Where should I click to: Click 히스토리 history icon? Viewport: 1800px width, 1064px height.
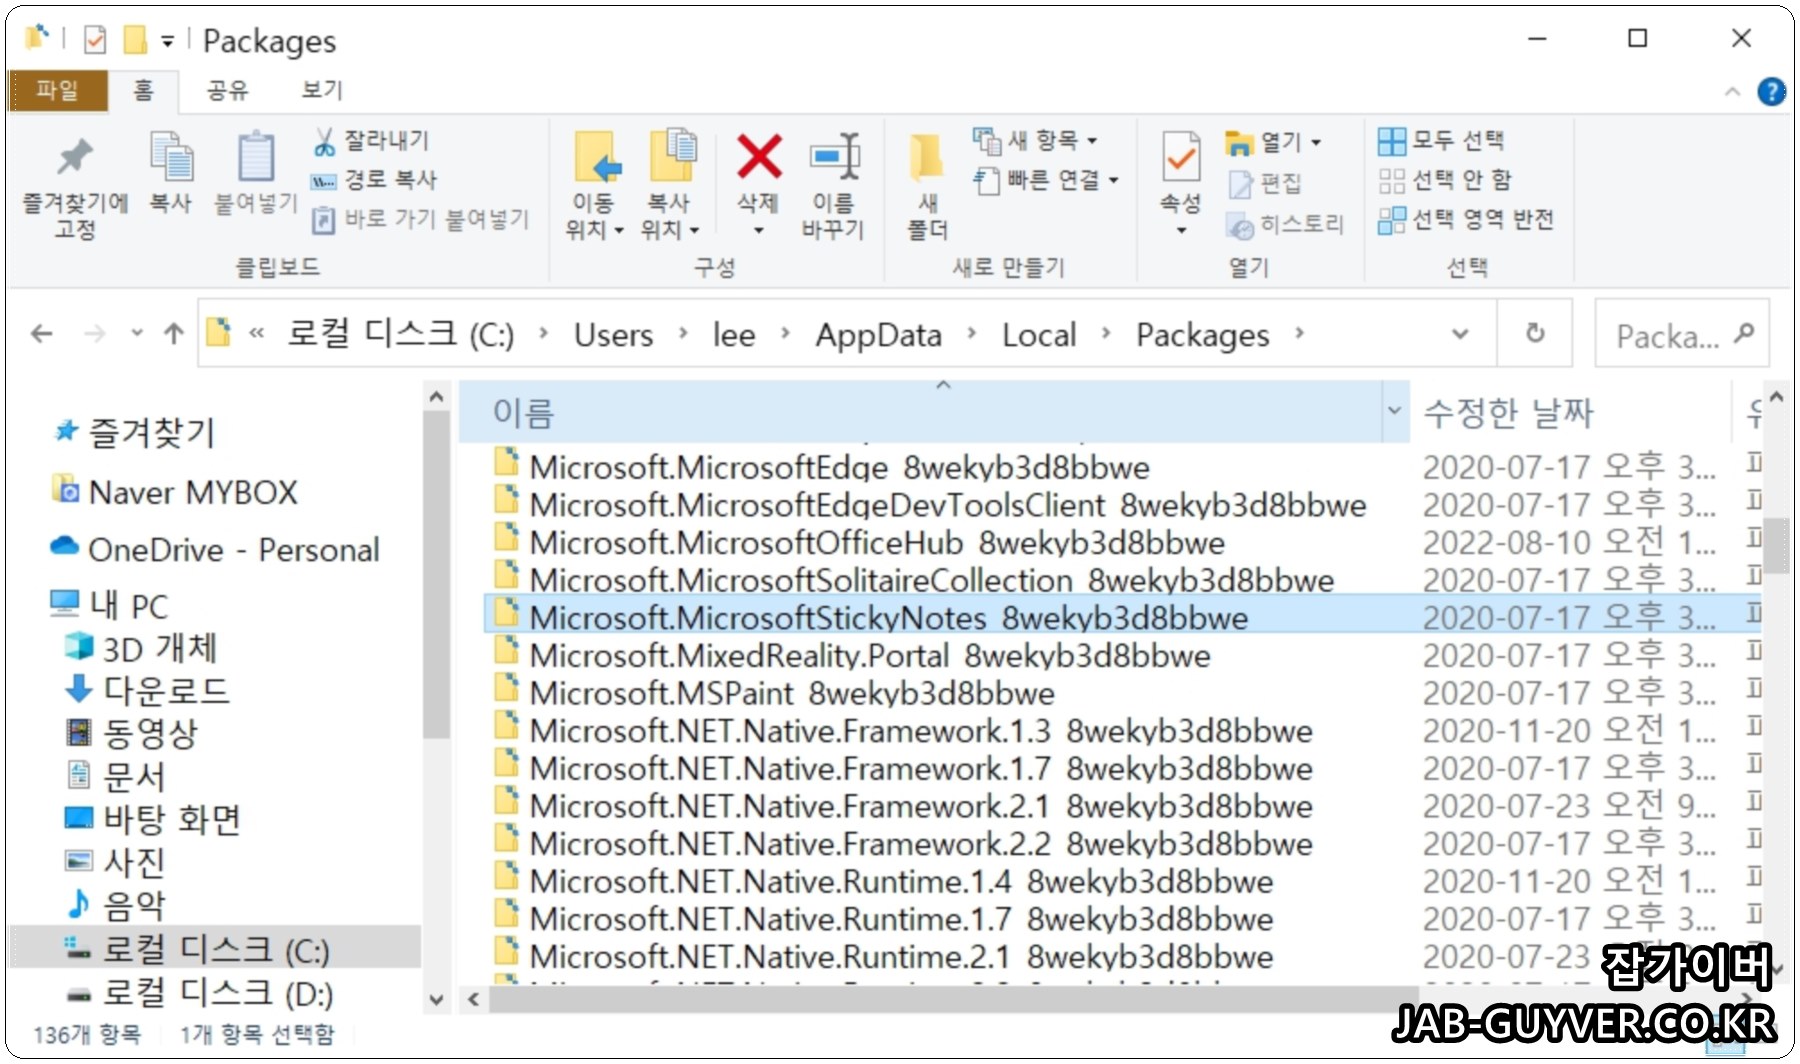(1285, 225)
